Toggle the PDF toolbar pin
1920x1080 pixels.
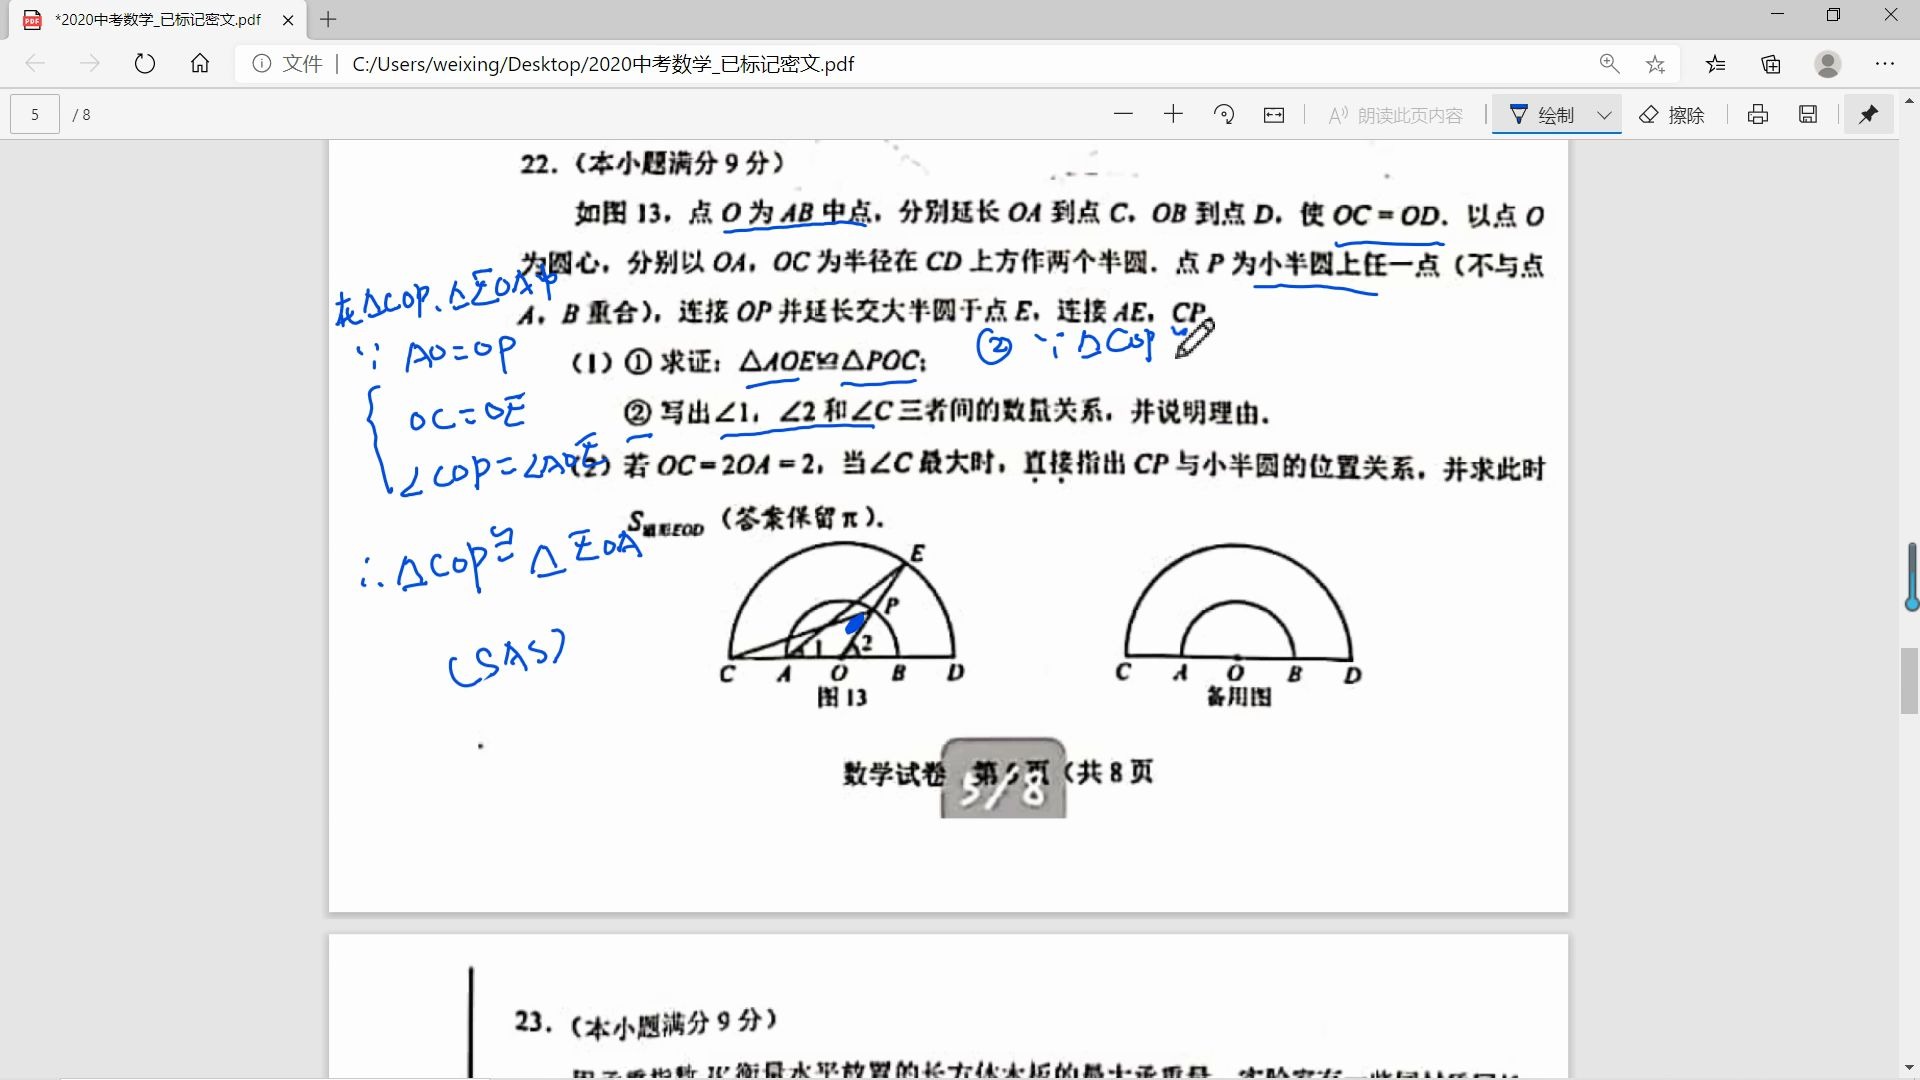(1868, 114)
